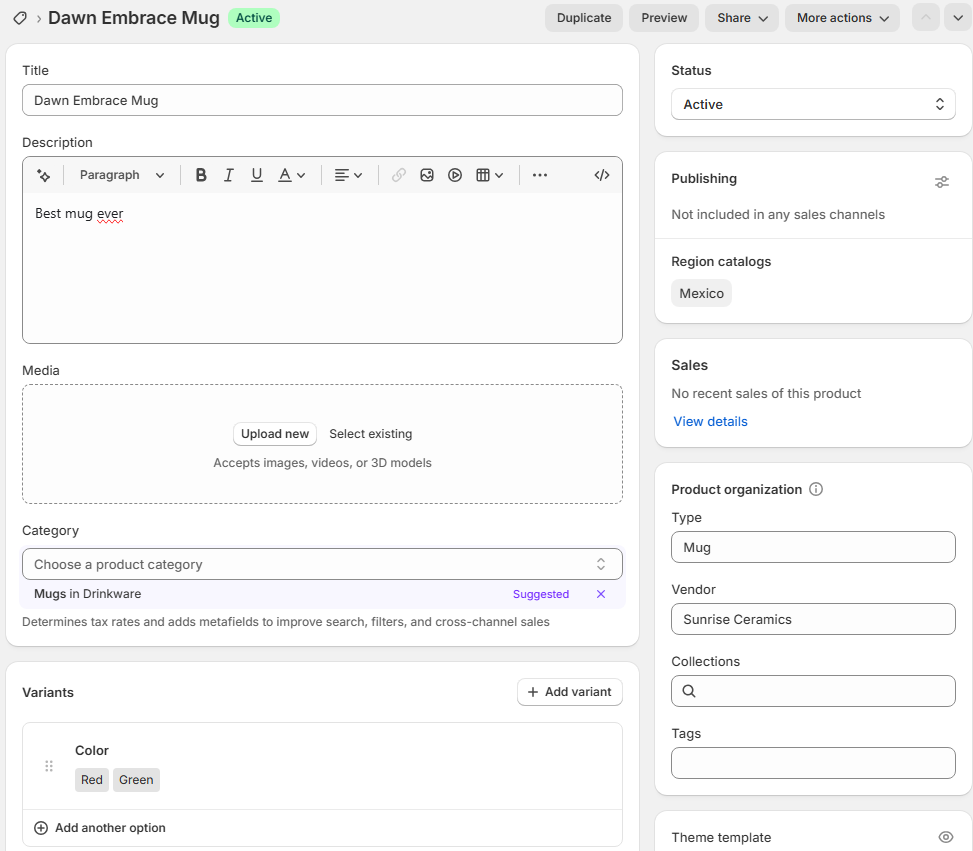The image size is (973, 851).
Task: Open the text color picker in the editor
Action: click(289, 174)
